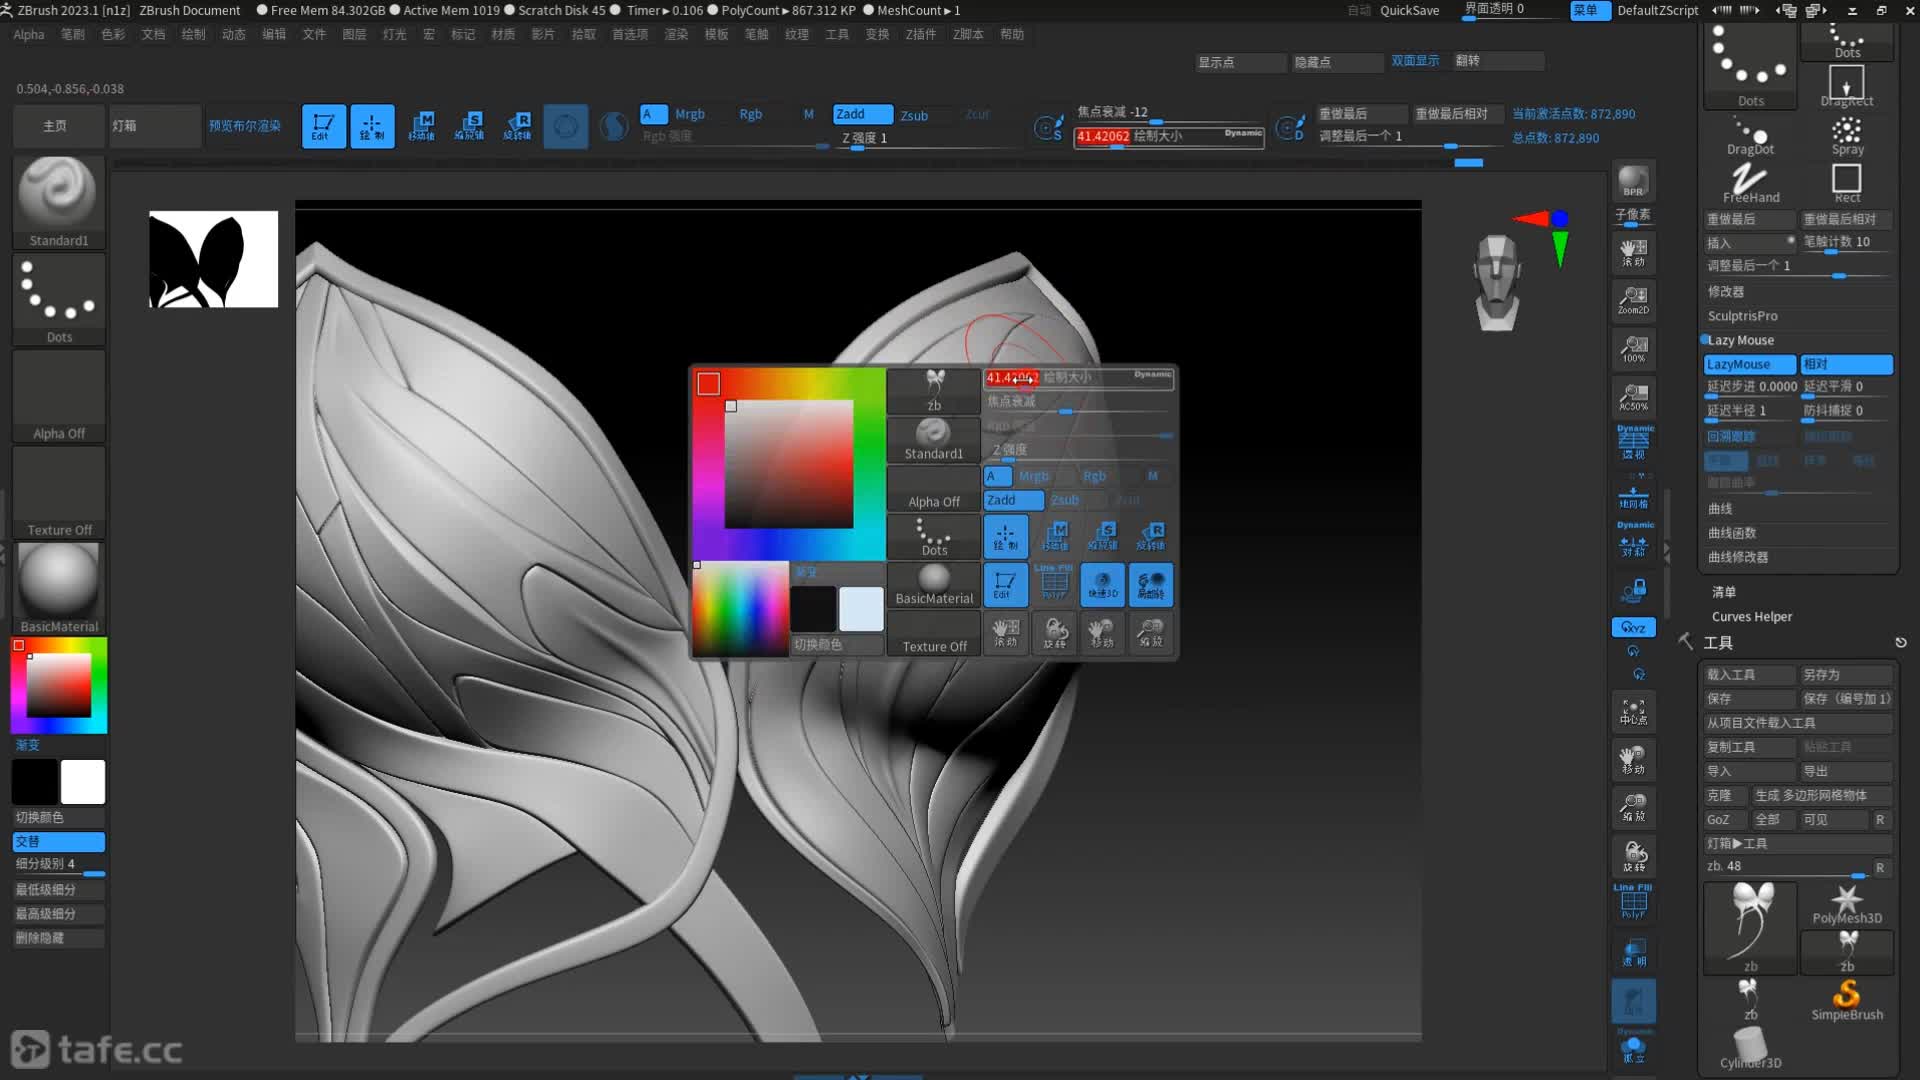Click the Rotate (旋转) icon in right shelf
Screen dimensions: 1920x1080
(1633, 856)
